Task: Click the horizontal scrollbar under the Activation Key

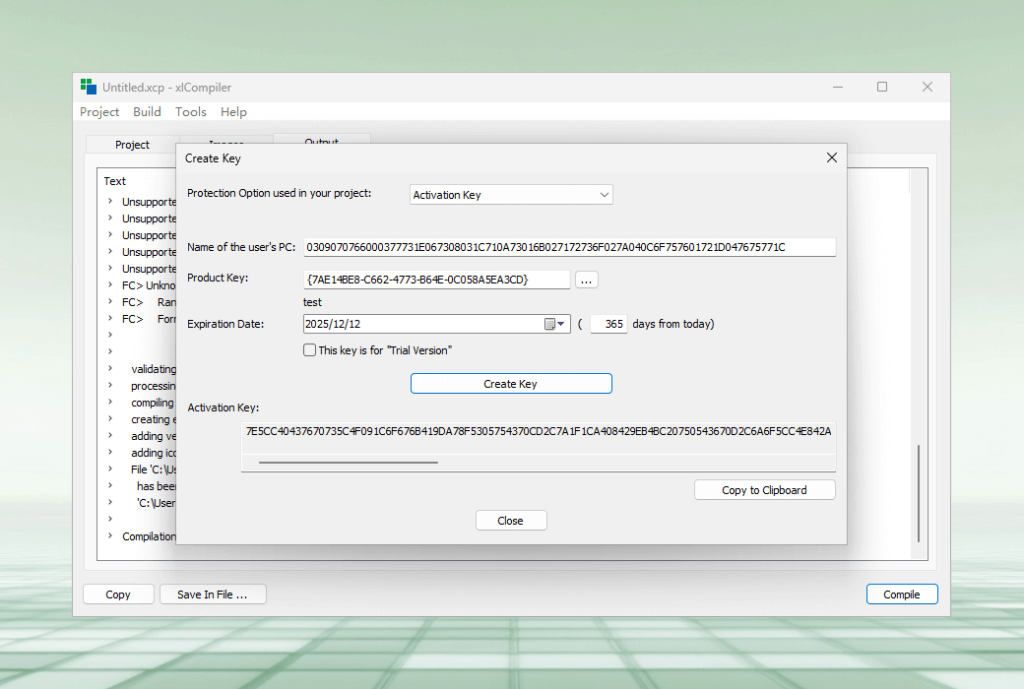Action: (348, 463)
